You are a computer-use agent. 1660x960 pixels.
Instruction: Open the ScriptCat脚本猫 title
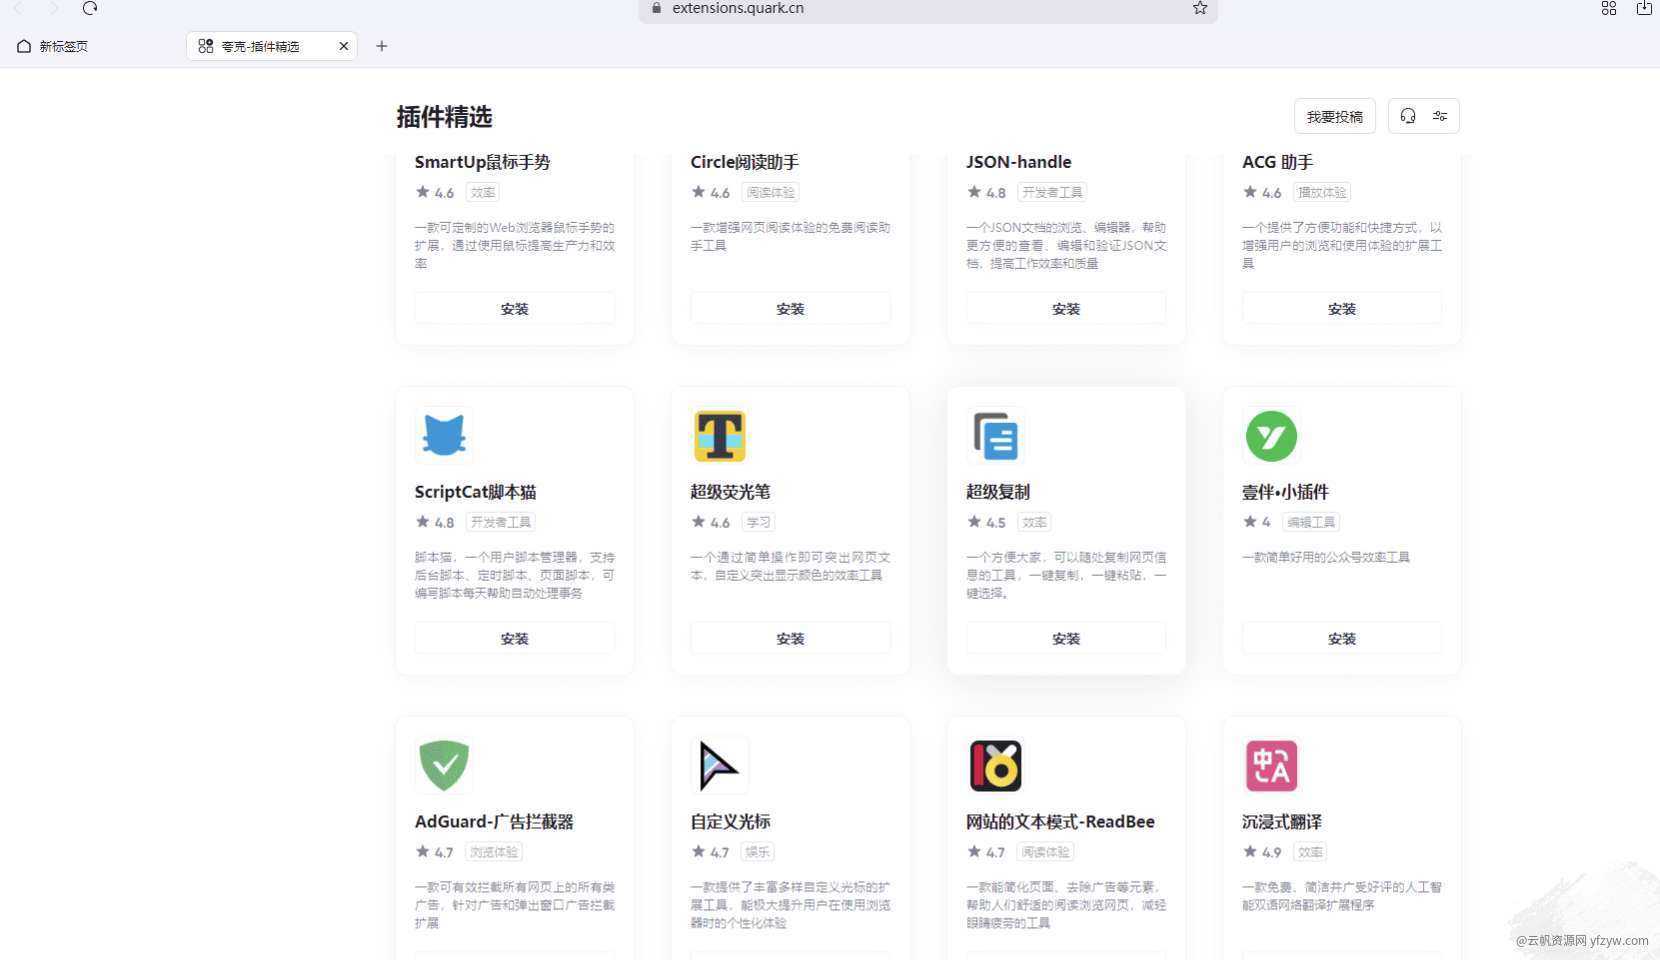[x=475, y=492]
